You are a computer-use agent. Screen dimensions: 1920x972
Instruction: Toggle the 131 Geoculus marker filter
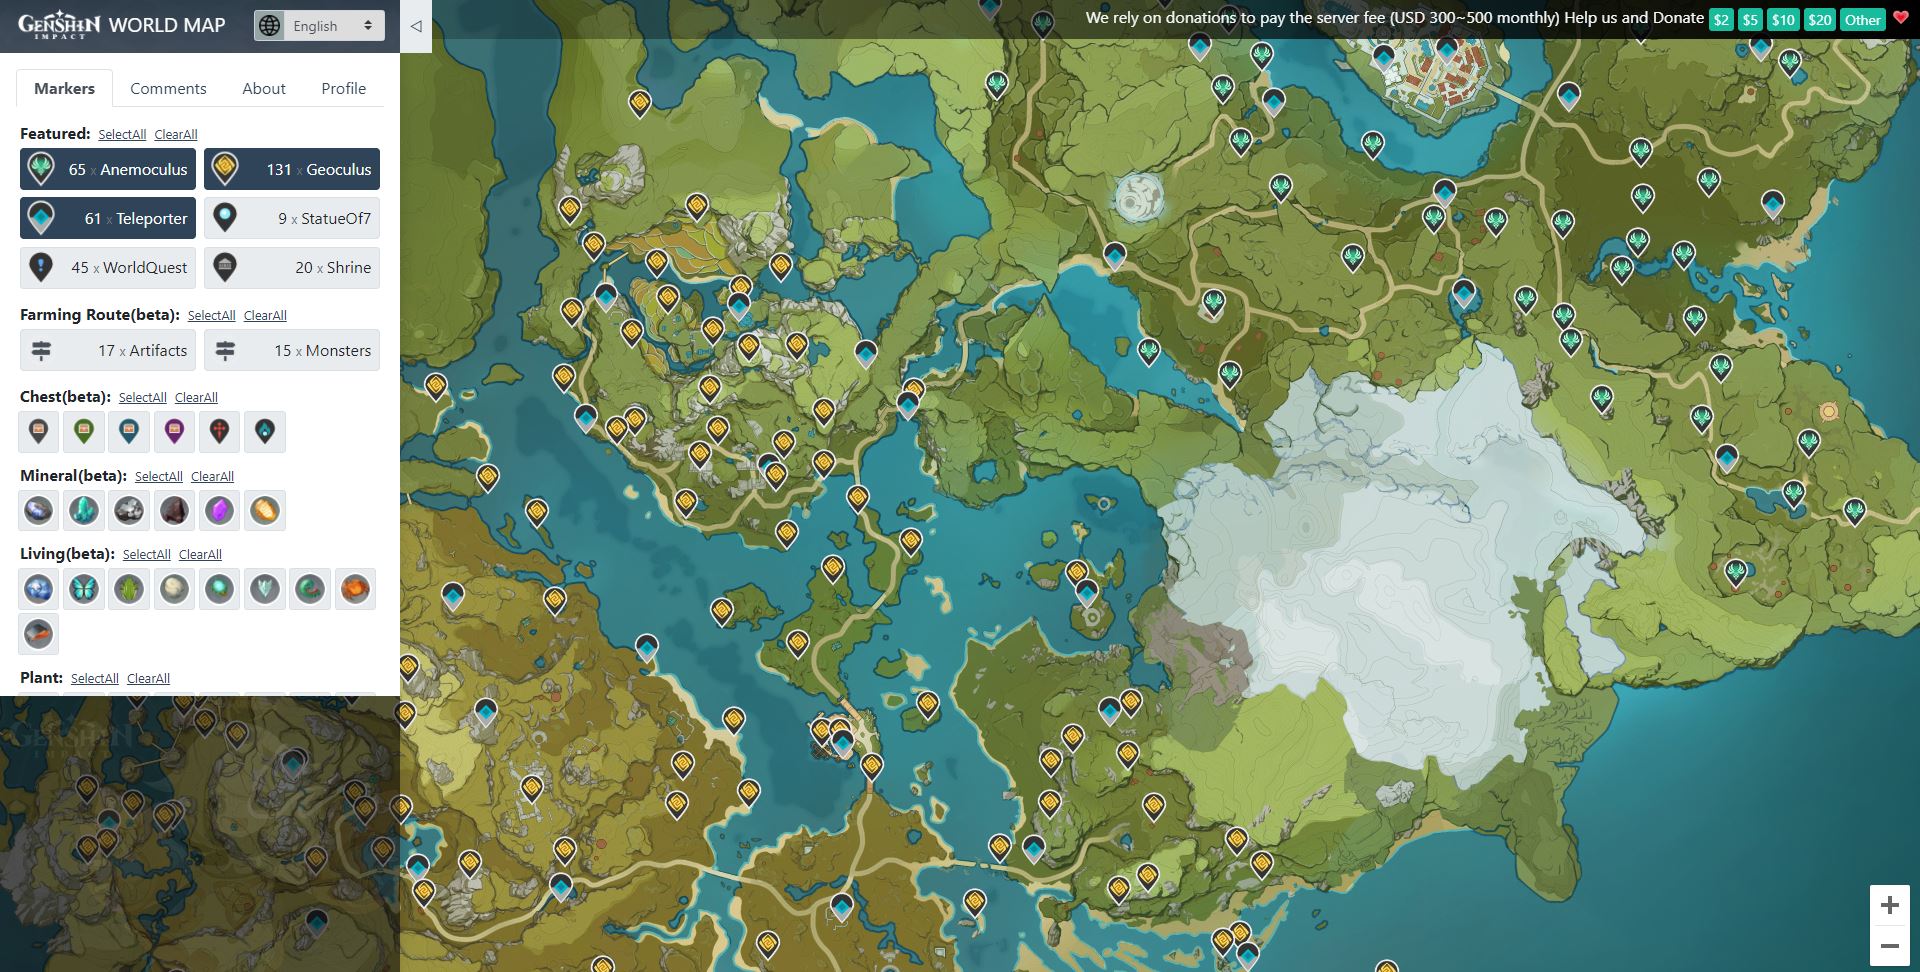pyautogui.click(x=292, y=169)
